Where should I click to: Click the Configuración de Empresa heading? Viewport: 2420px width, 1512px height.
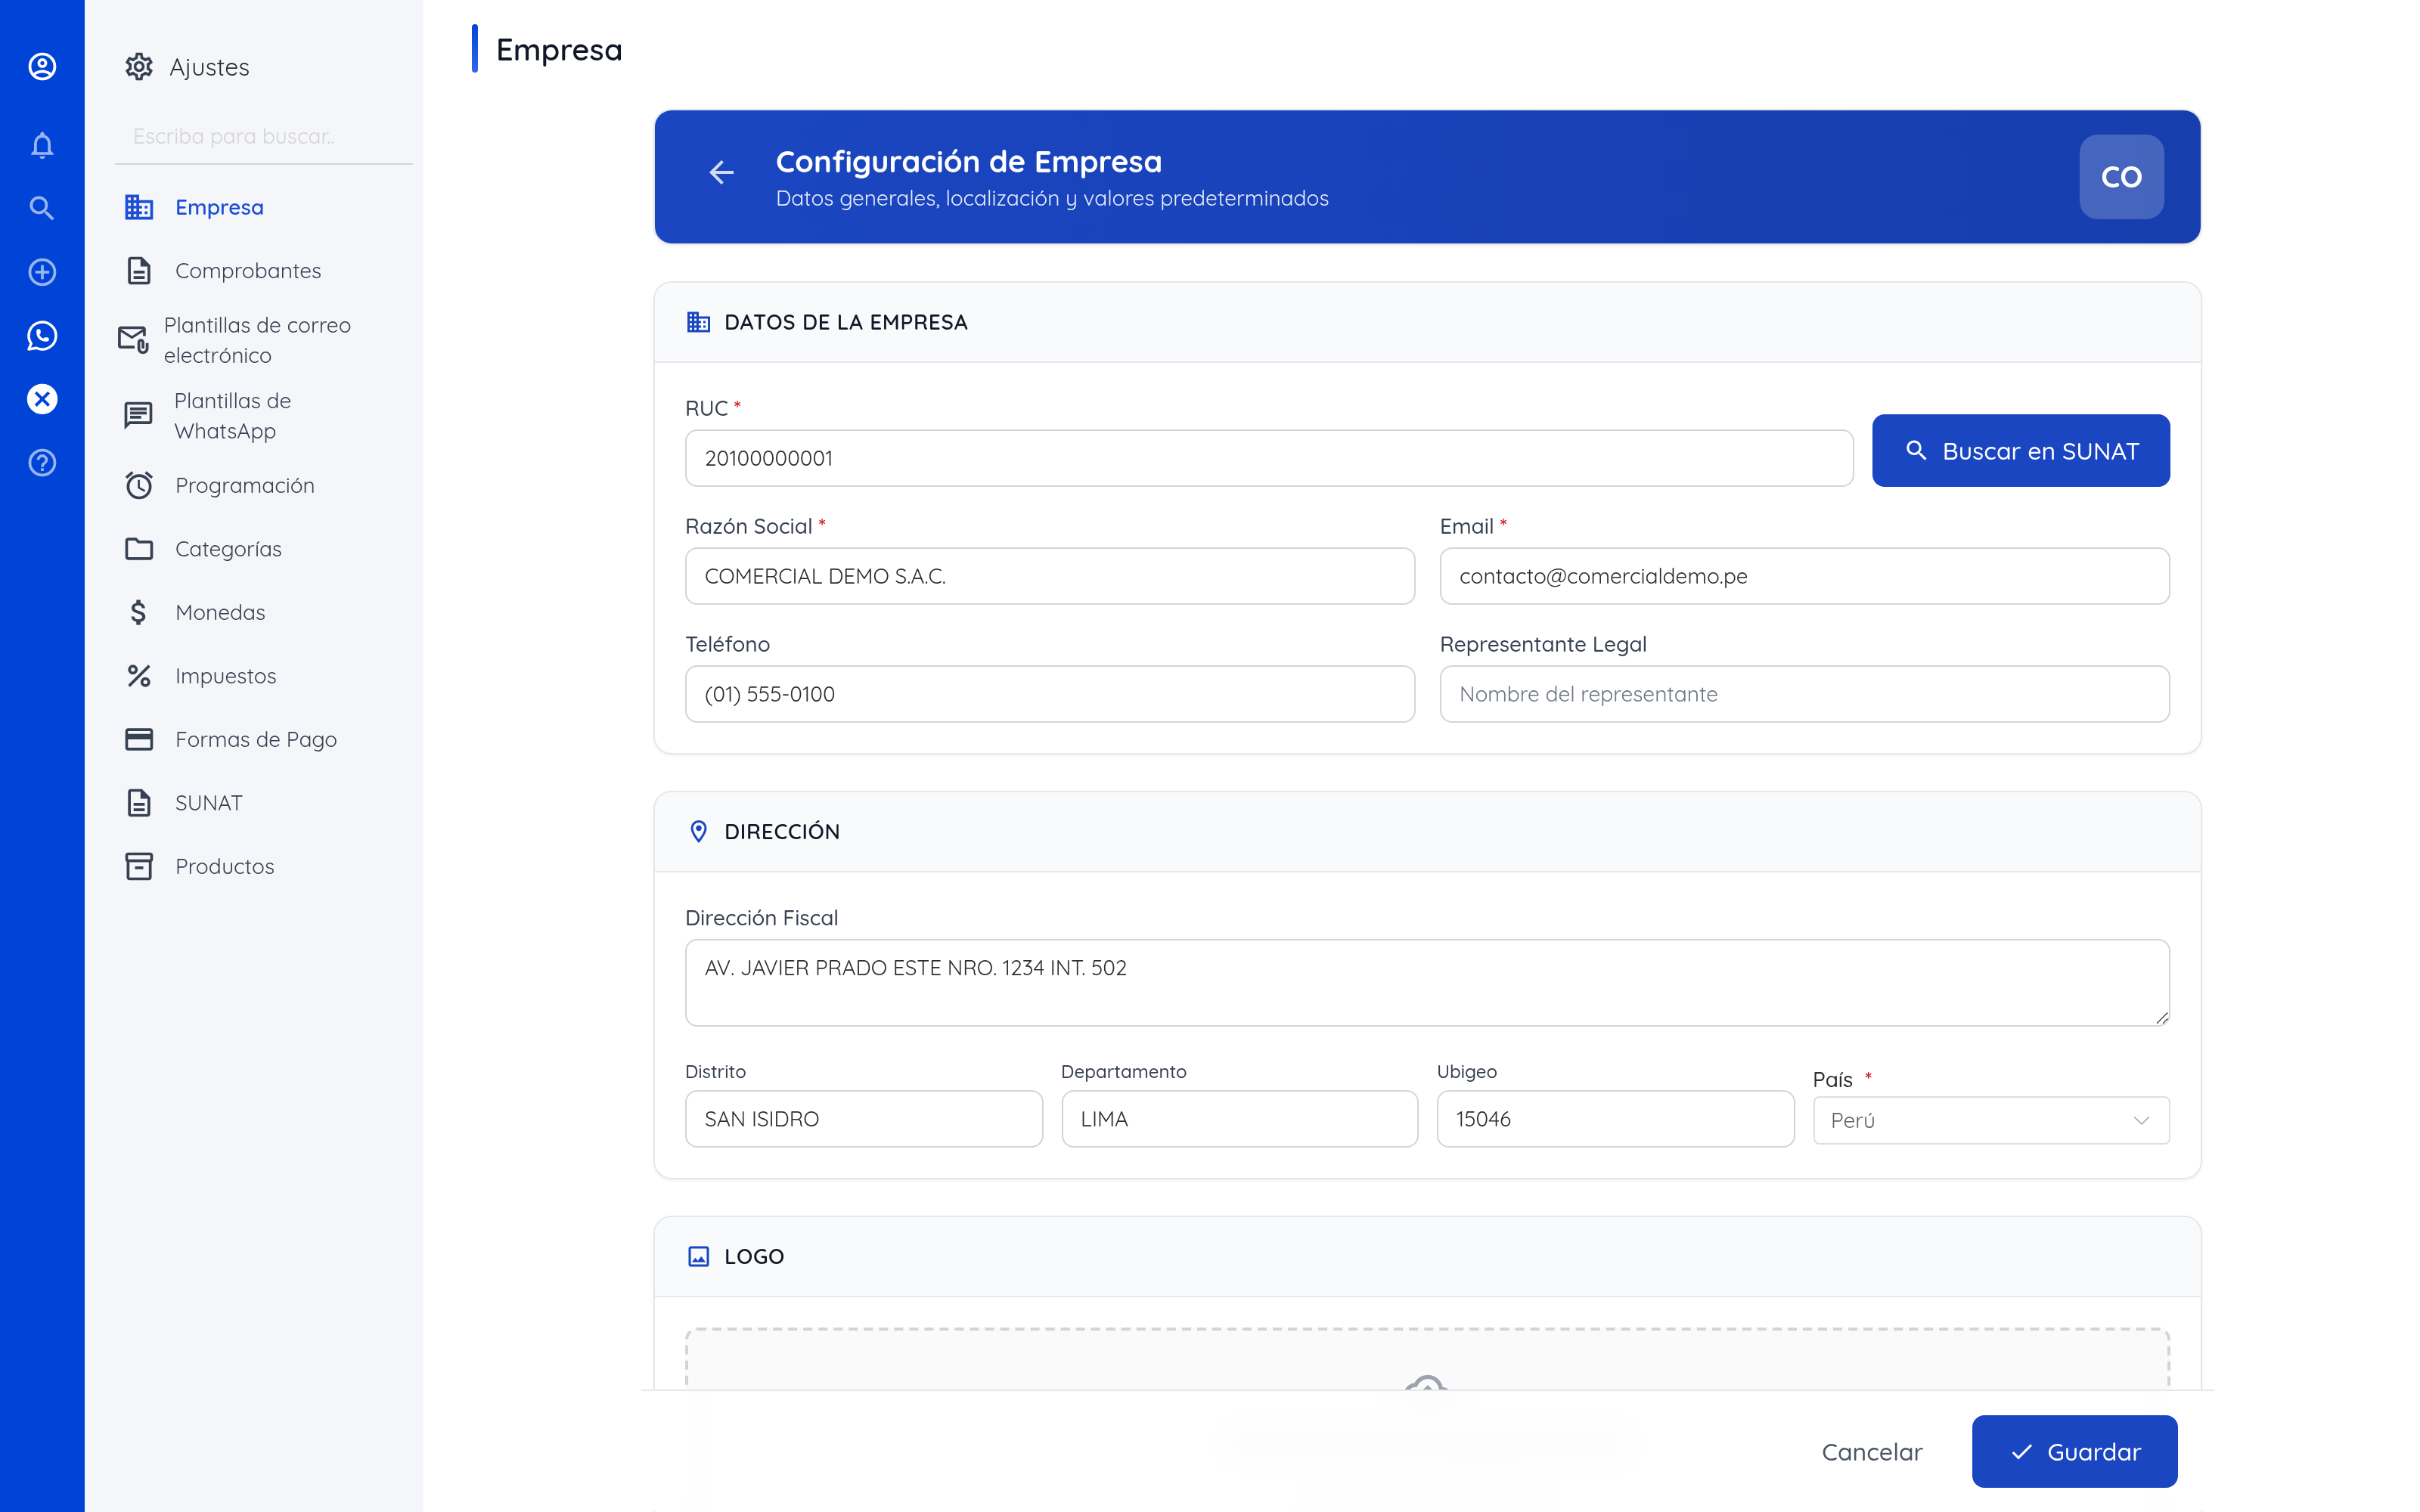point(968,161)
